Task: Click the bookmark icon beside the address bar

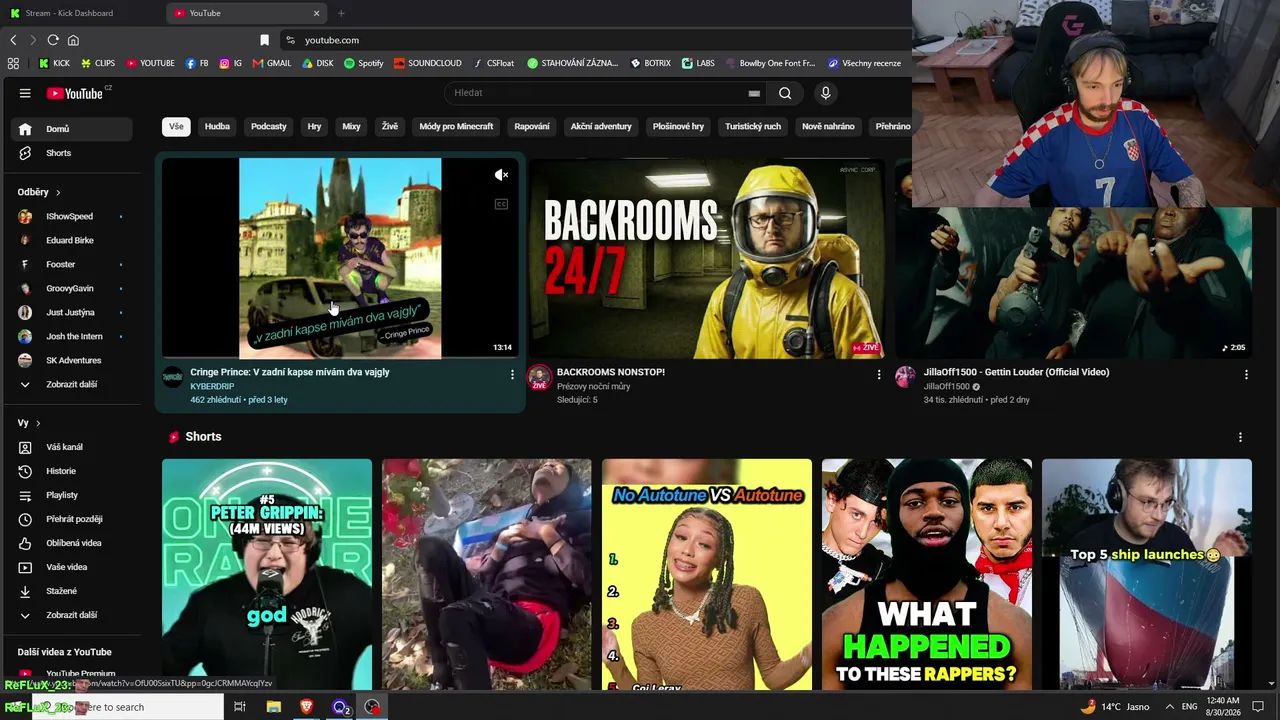Action: pos(264,40)
